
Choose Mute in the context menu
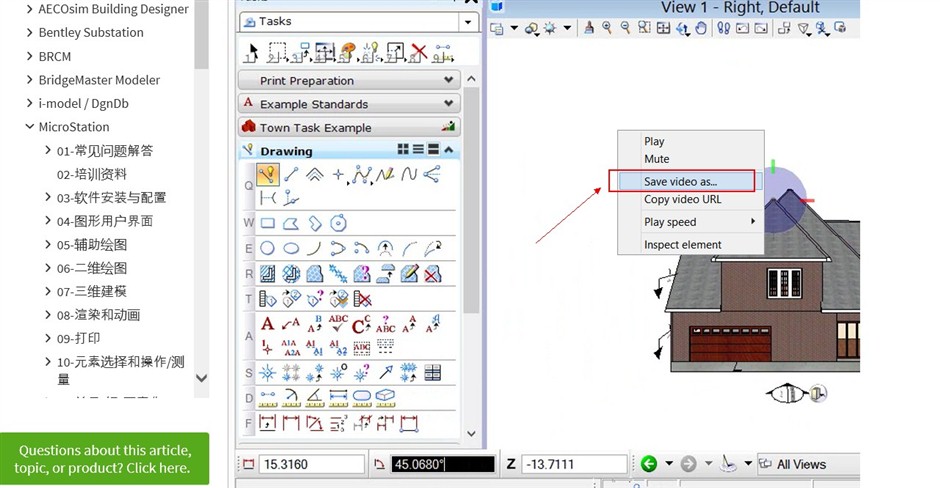(691, 159)
